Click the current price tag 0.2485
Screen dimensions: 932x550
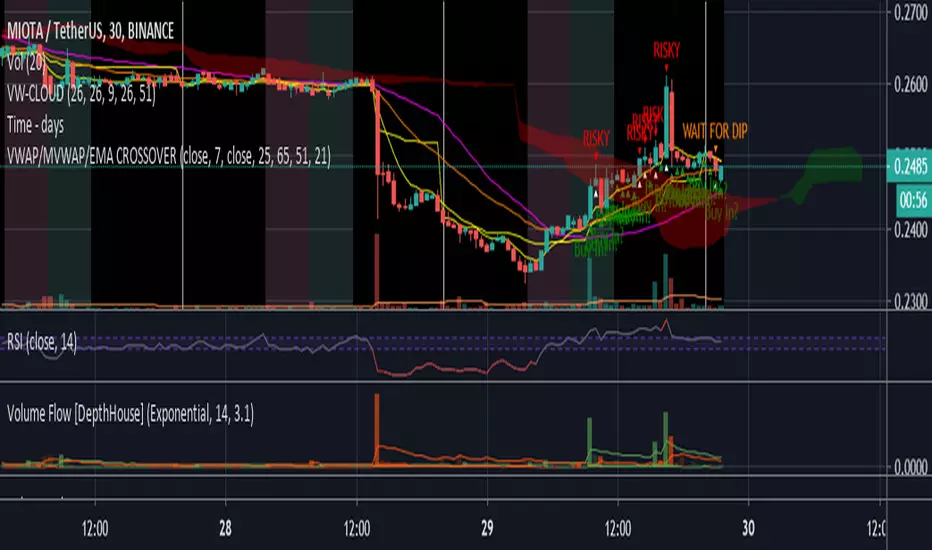pos(909,166)
